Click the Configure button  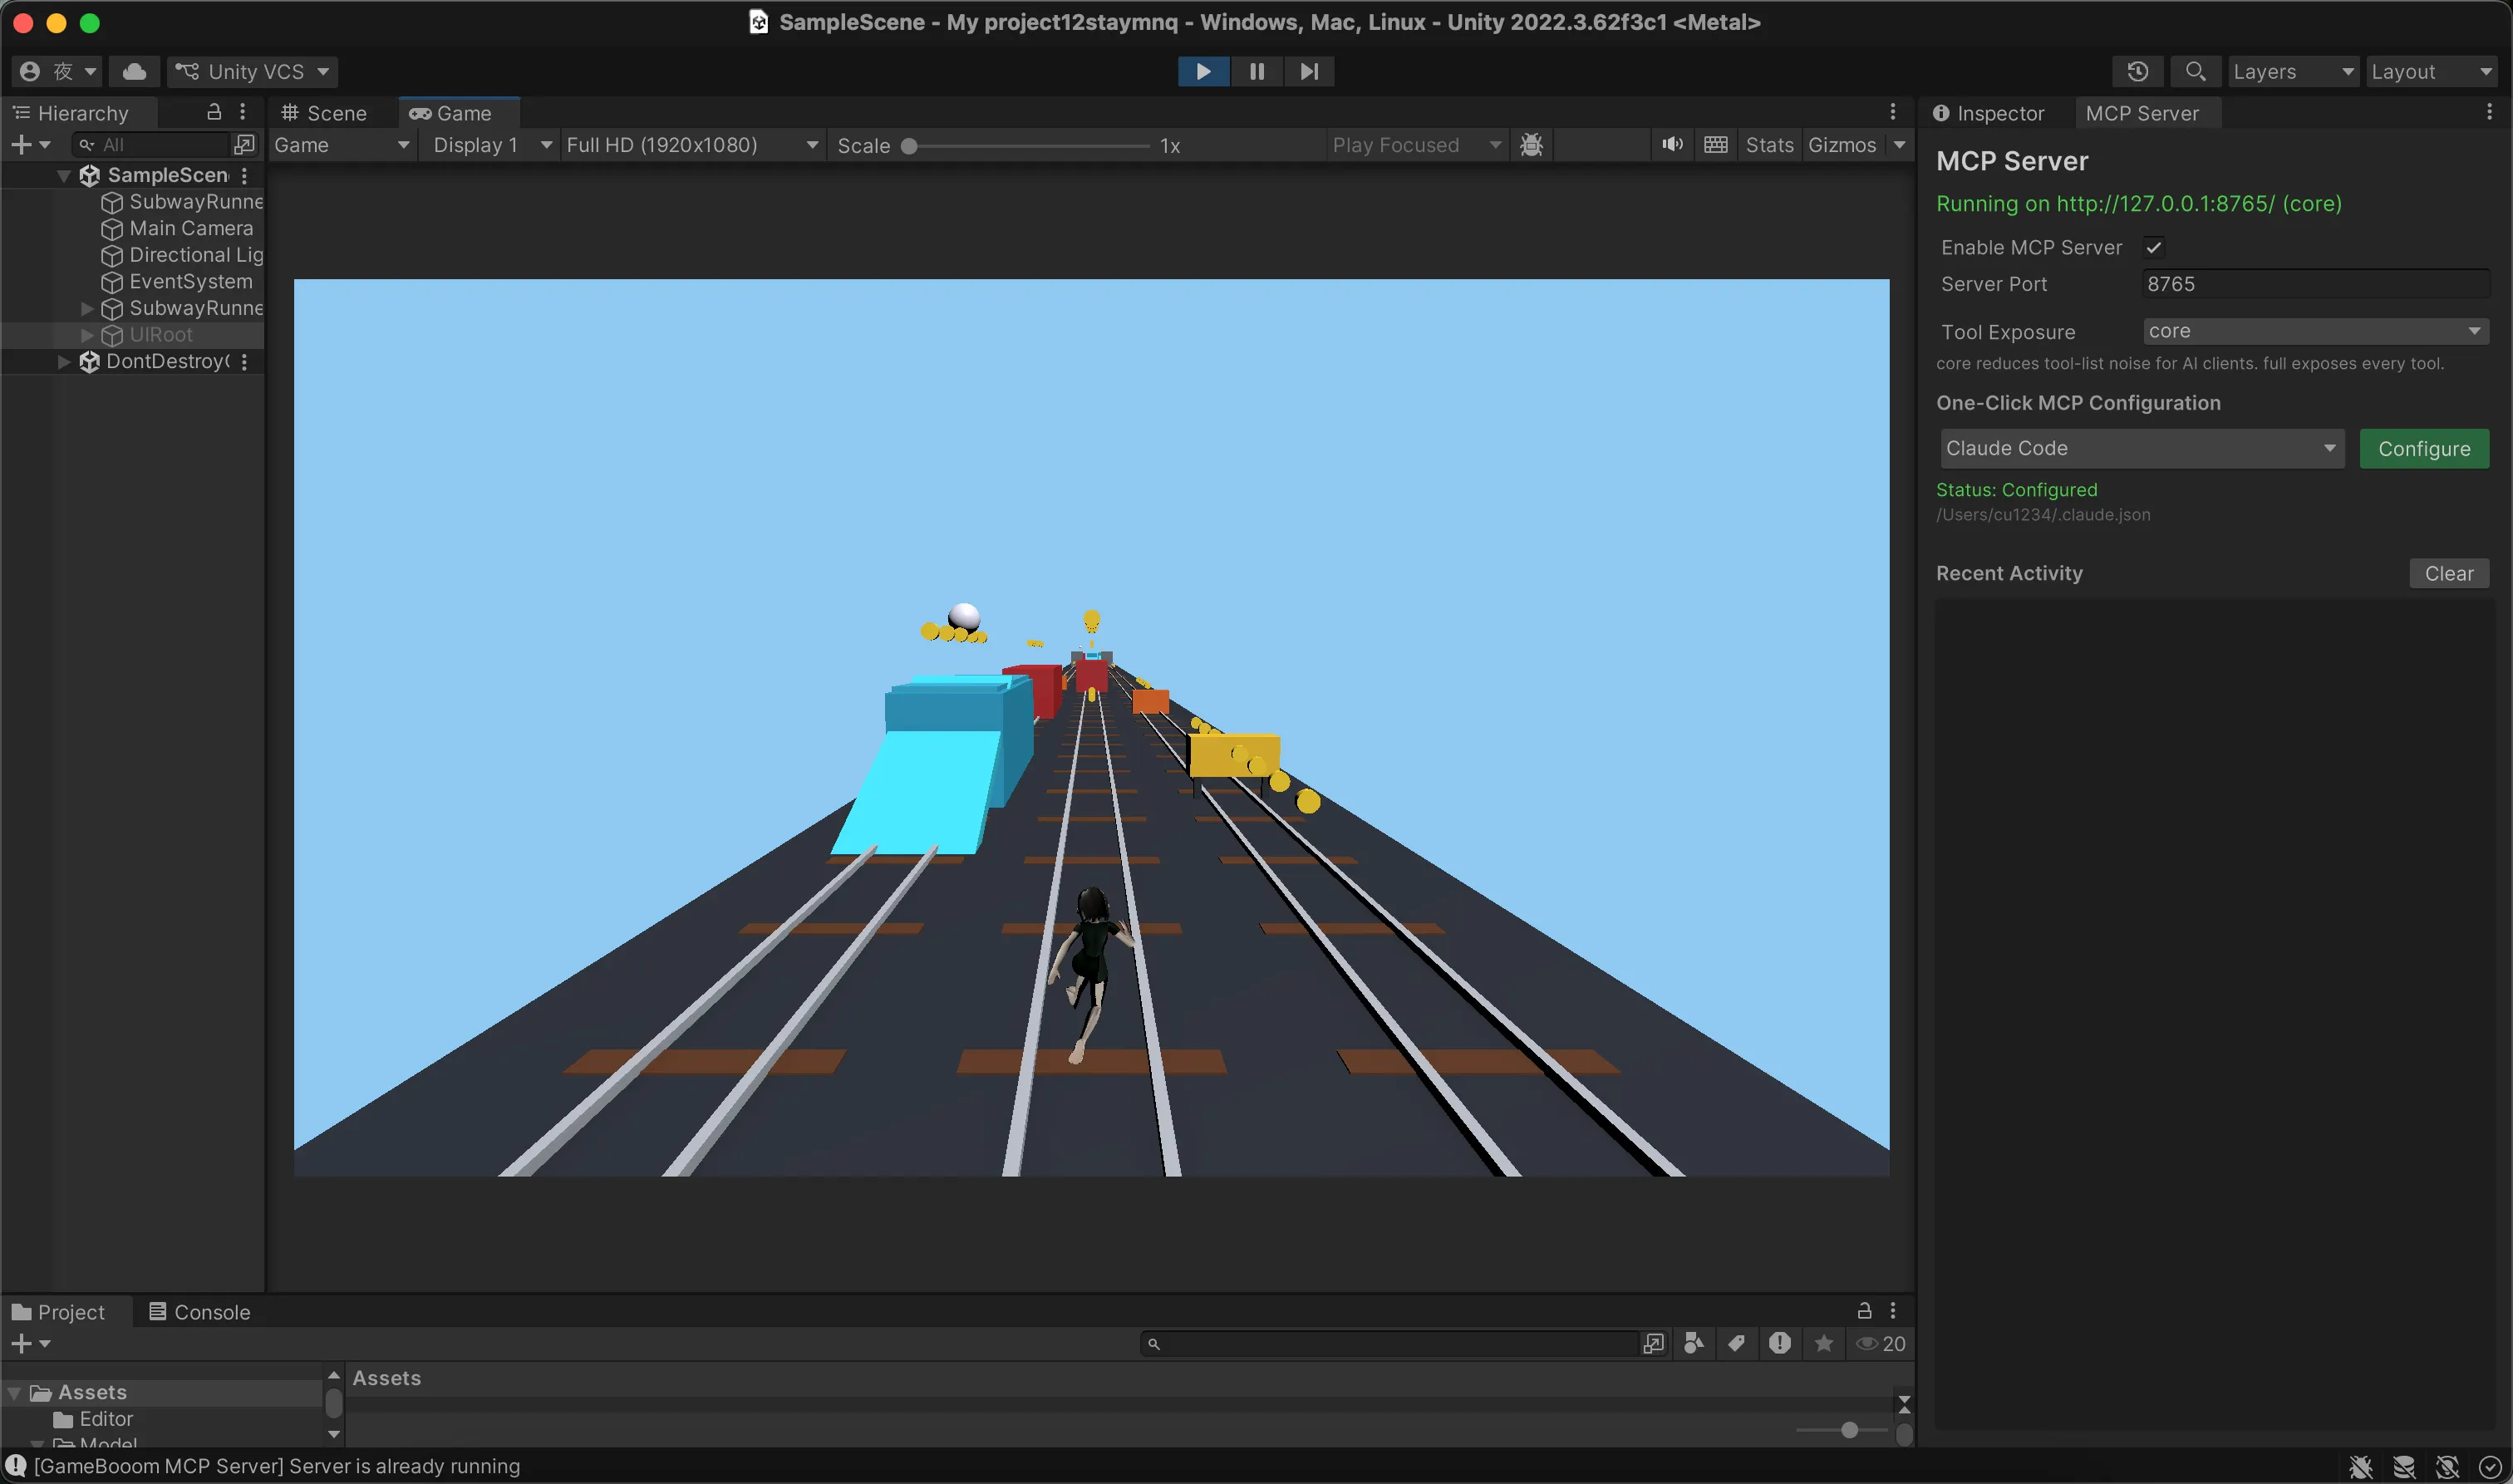pos(2424,449)
